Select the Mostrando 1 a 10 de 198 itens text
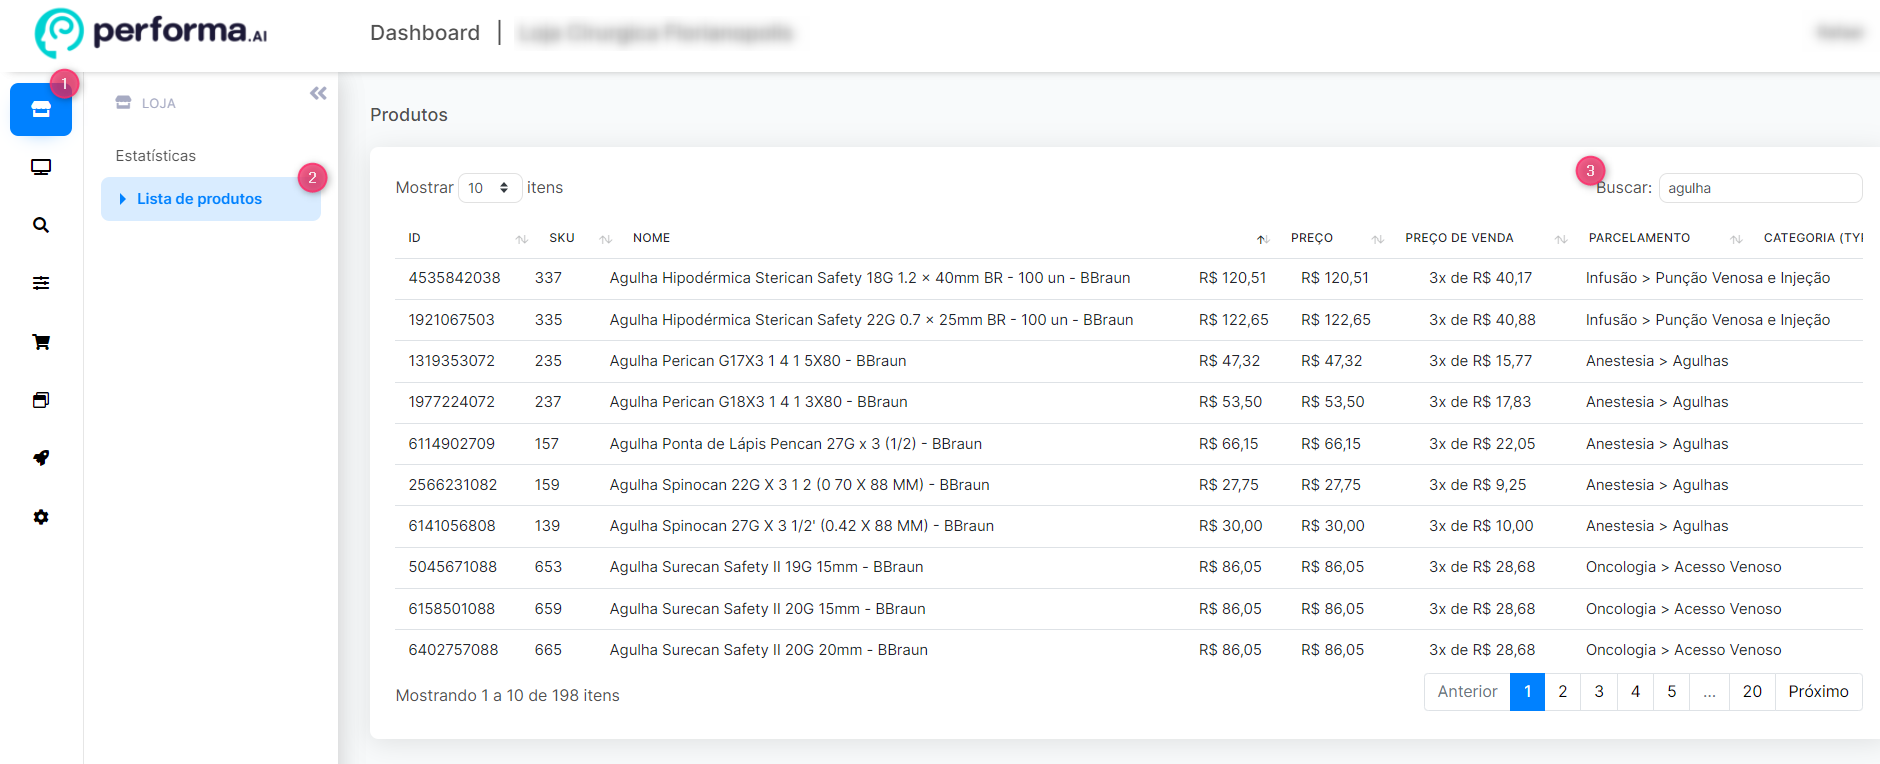This screenshot has width=1880, height=764. coord(507,696)
